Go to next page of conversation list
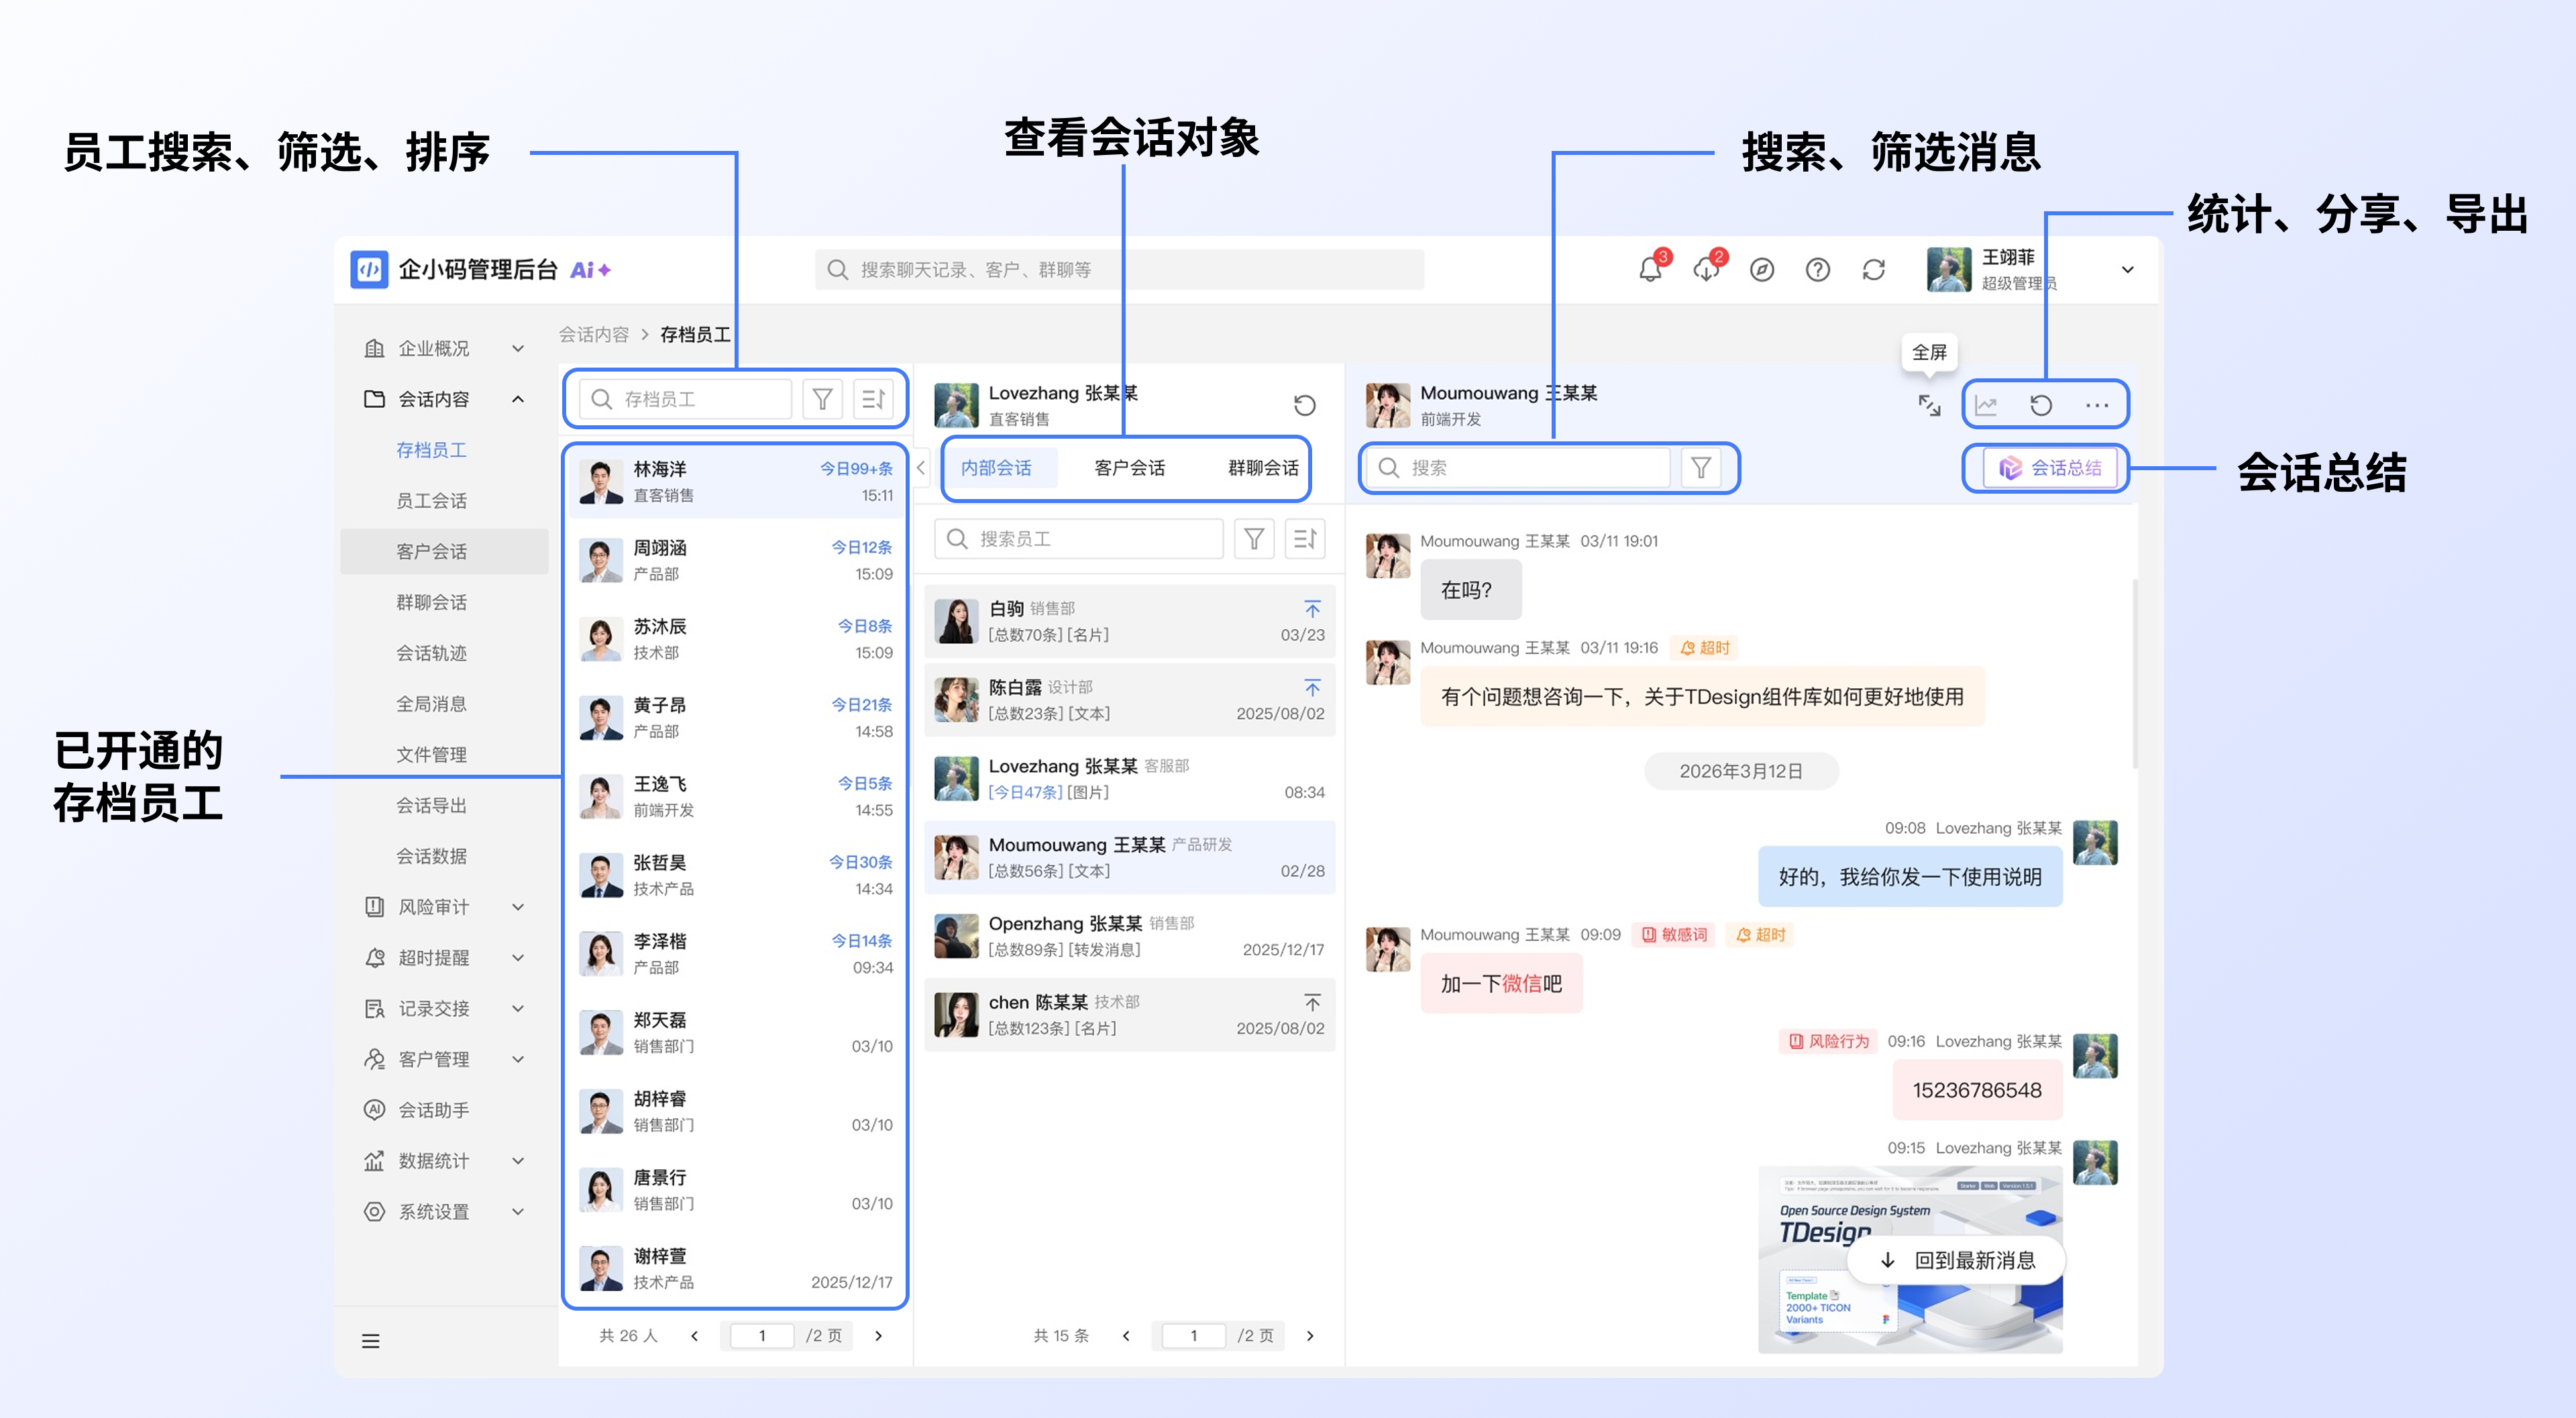This screenshot has width=2576, height=1418. [x=1310, y=1336]
